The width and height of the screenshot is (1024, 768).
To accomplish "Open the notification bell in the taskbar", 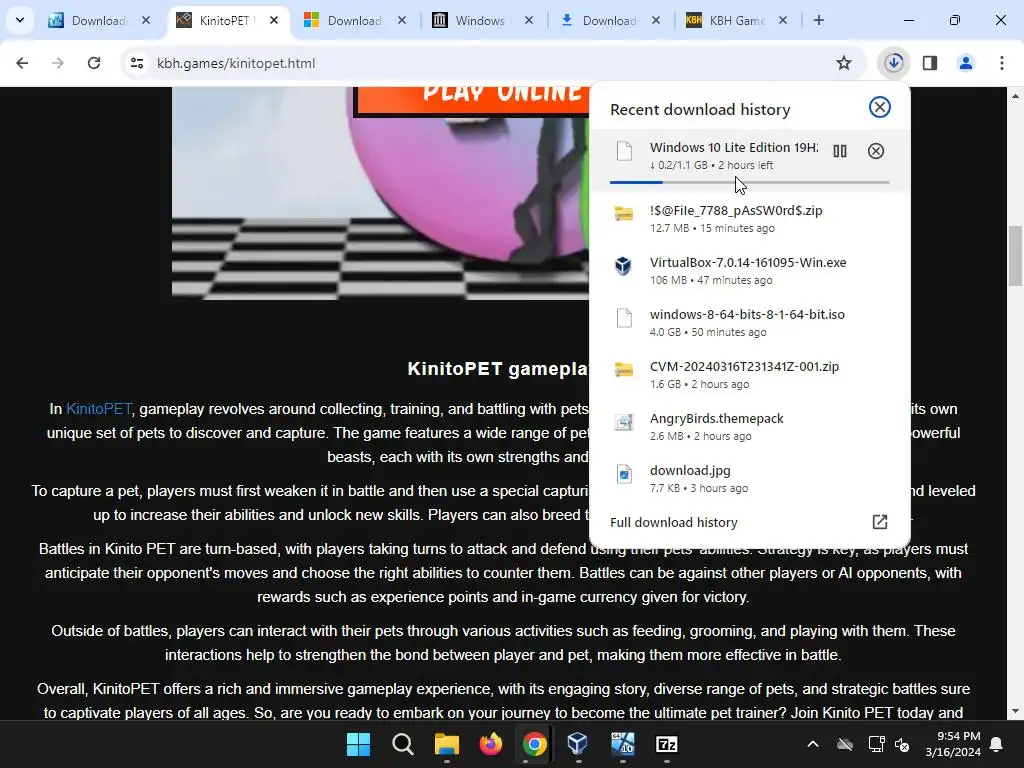I will 997,744.
